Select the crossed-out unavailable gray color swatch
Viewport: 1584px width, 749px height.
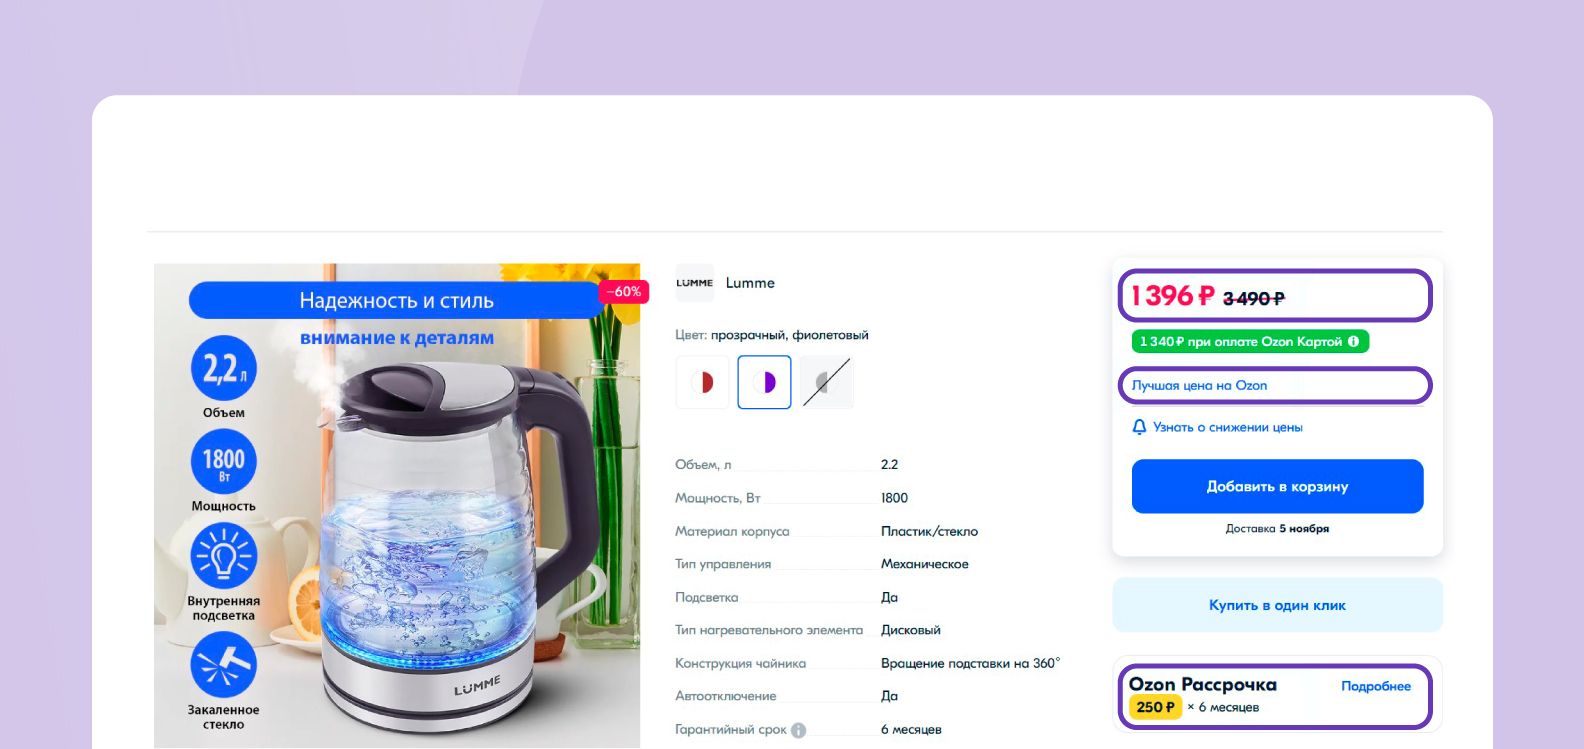click(x=826, y=382)
